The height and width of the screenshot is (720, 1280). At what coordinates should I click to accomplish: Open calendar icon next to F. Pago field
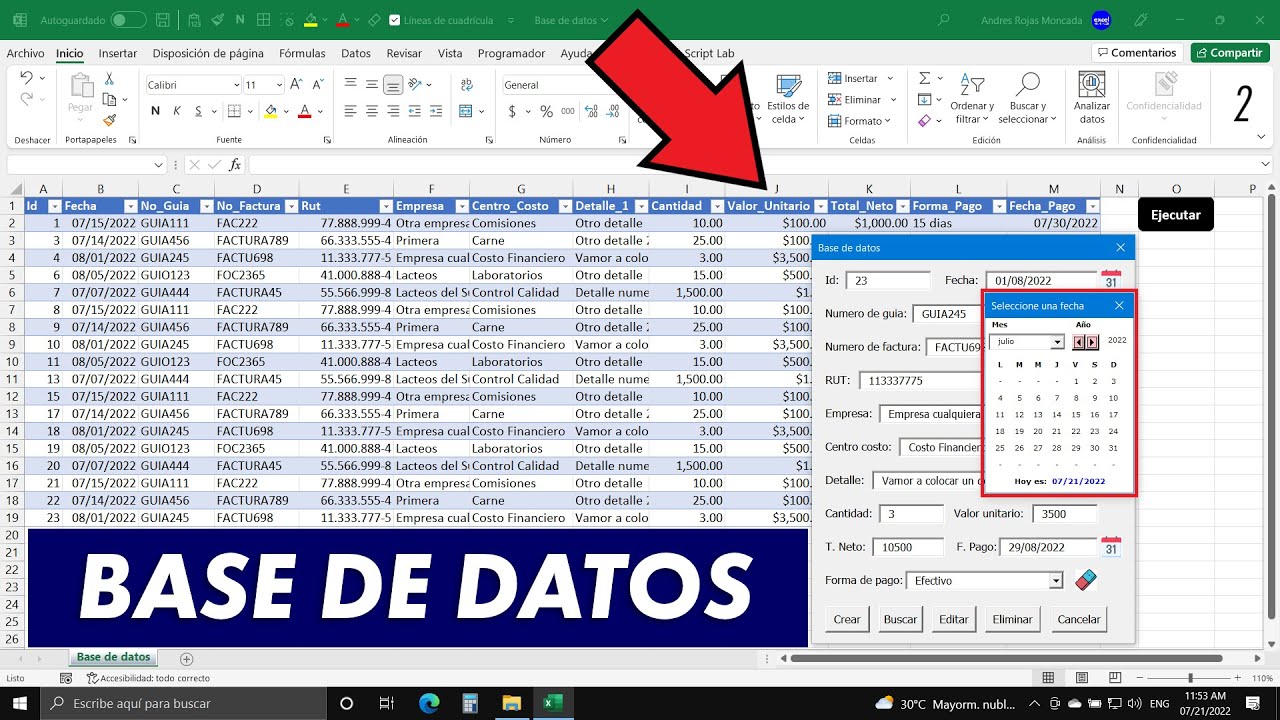(1110, 546)
